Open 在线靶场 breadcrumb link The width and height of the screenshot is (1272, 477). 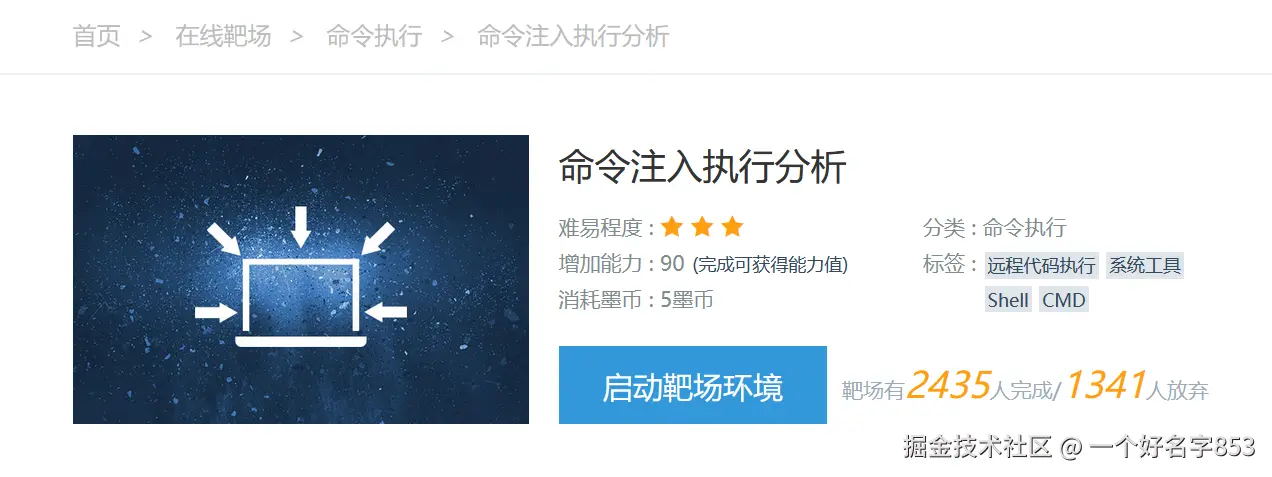click(223, 37)
